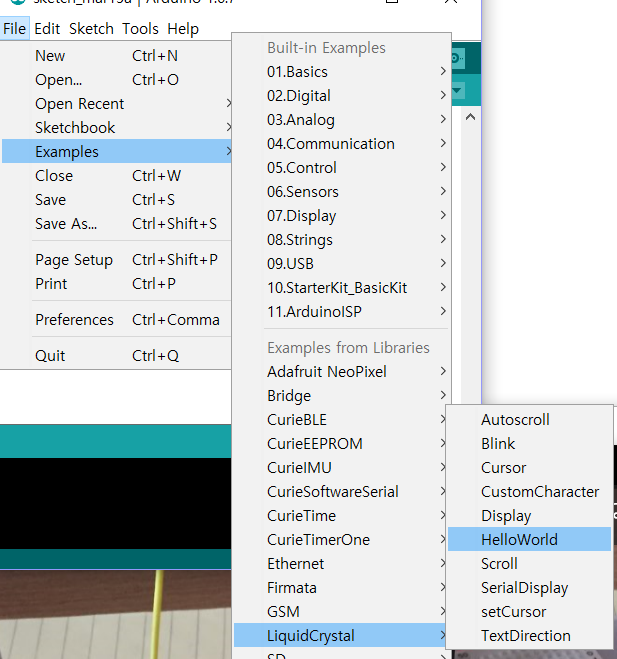617x659 pixels.
Task: Choose Close from File menu
Action: click(x=116, y=175)
